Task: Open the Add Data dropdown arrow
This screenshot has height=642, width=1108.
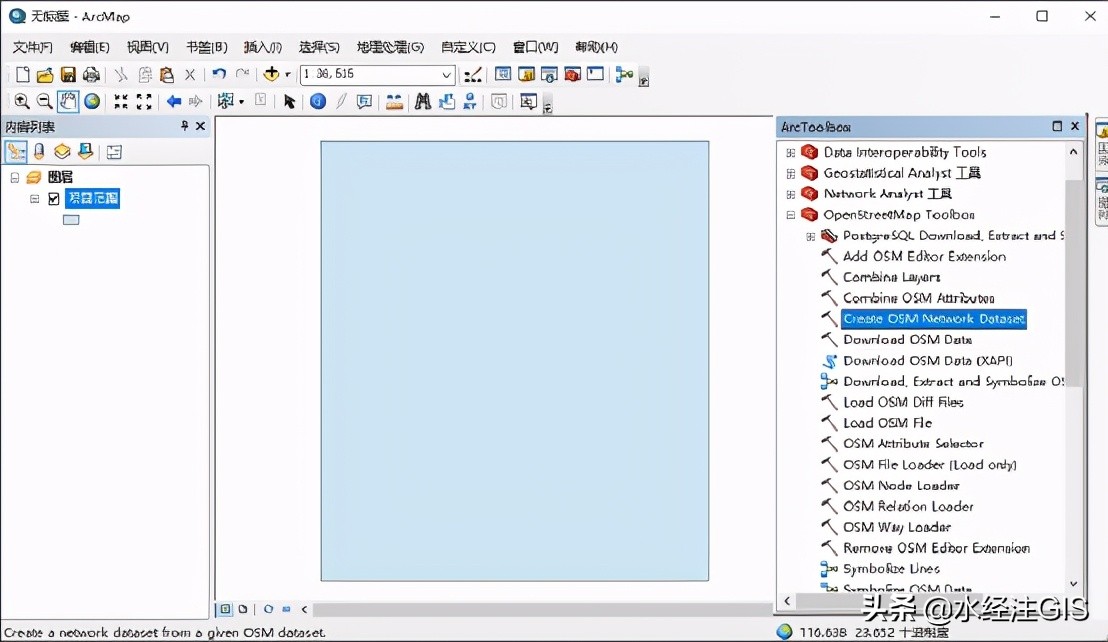Action: 288,74
